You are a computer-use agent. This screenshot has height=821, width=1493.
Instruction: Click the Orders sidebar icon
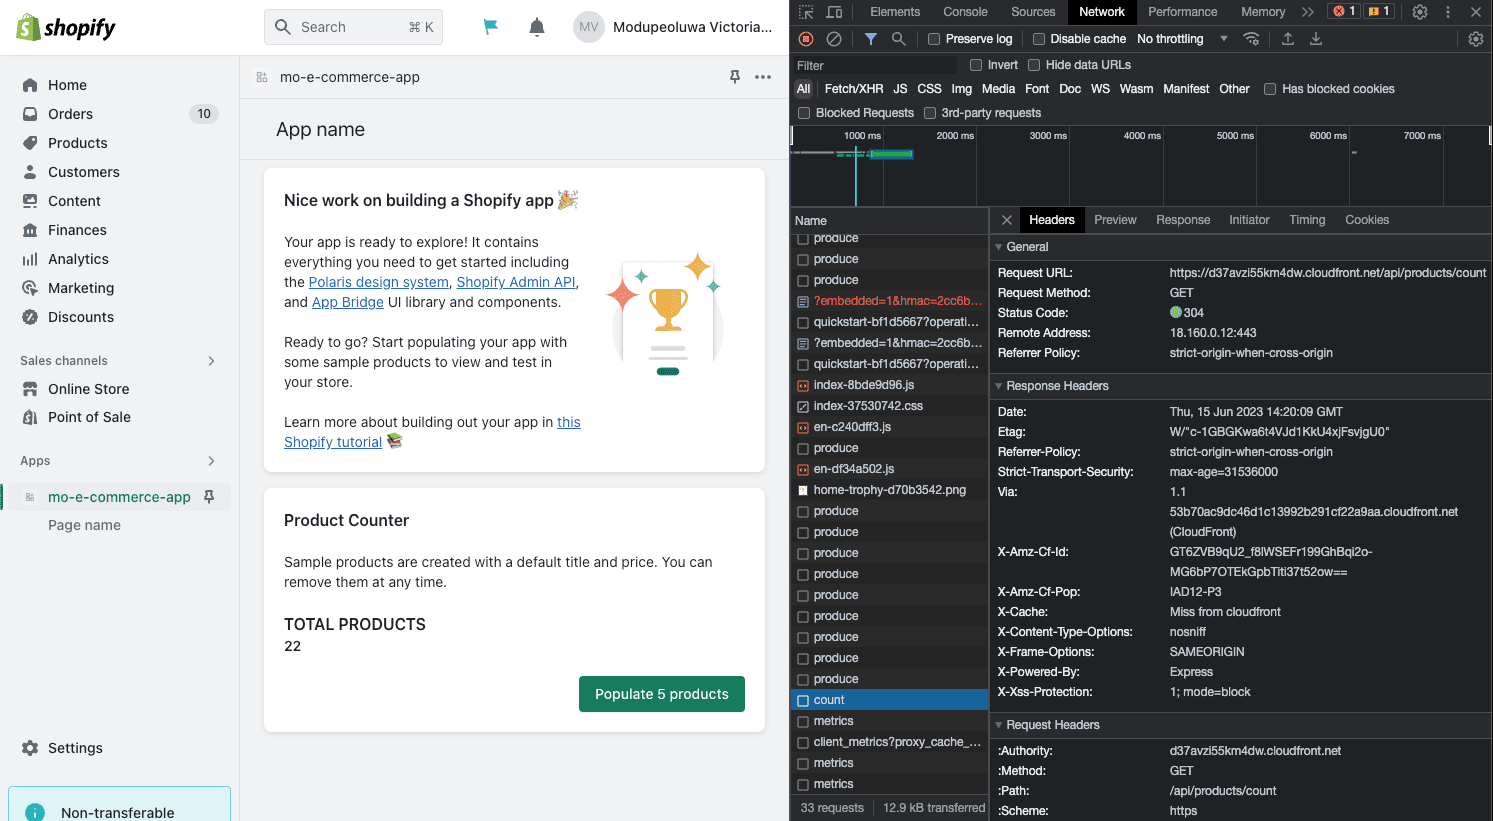tap(30, 114)
